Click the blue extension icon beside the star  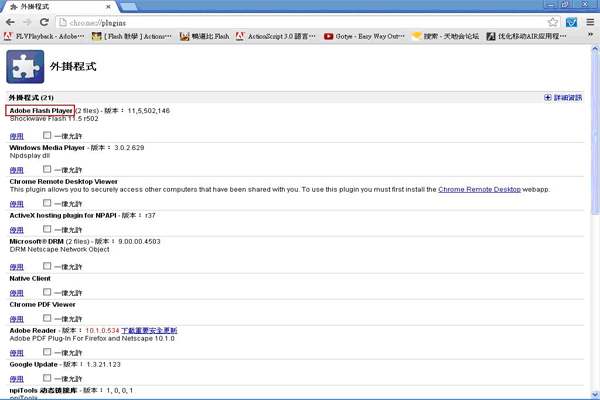click(571, 21)
